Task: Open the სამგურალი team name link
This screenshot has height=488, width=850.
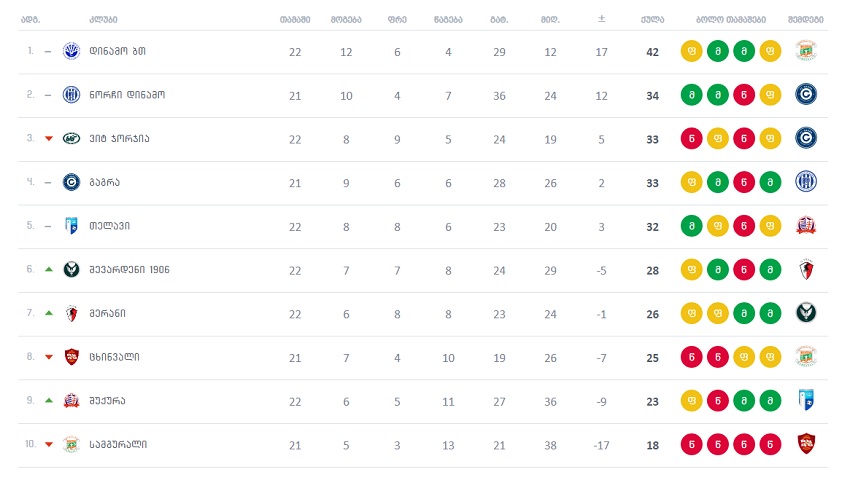Action: 118,445
